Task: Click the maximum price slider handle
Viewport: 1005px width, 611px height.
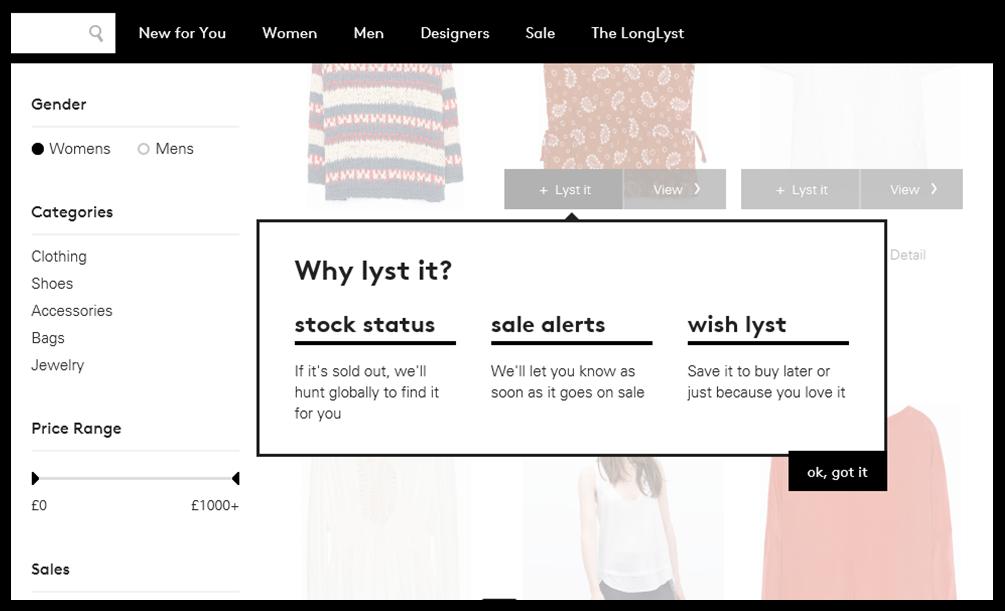Action: pos(235,478)
